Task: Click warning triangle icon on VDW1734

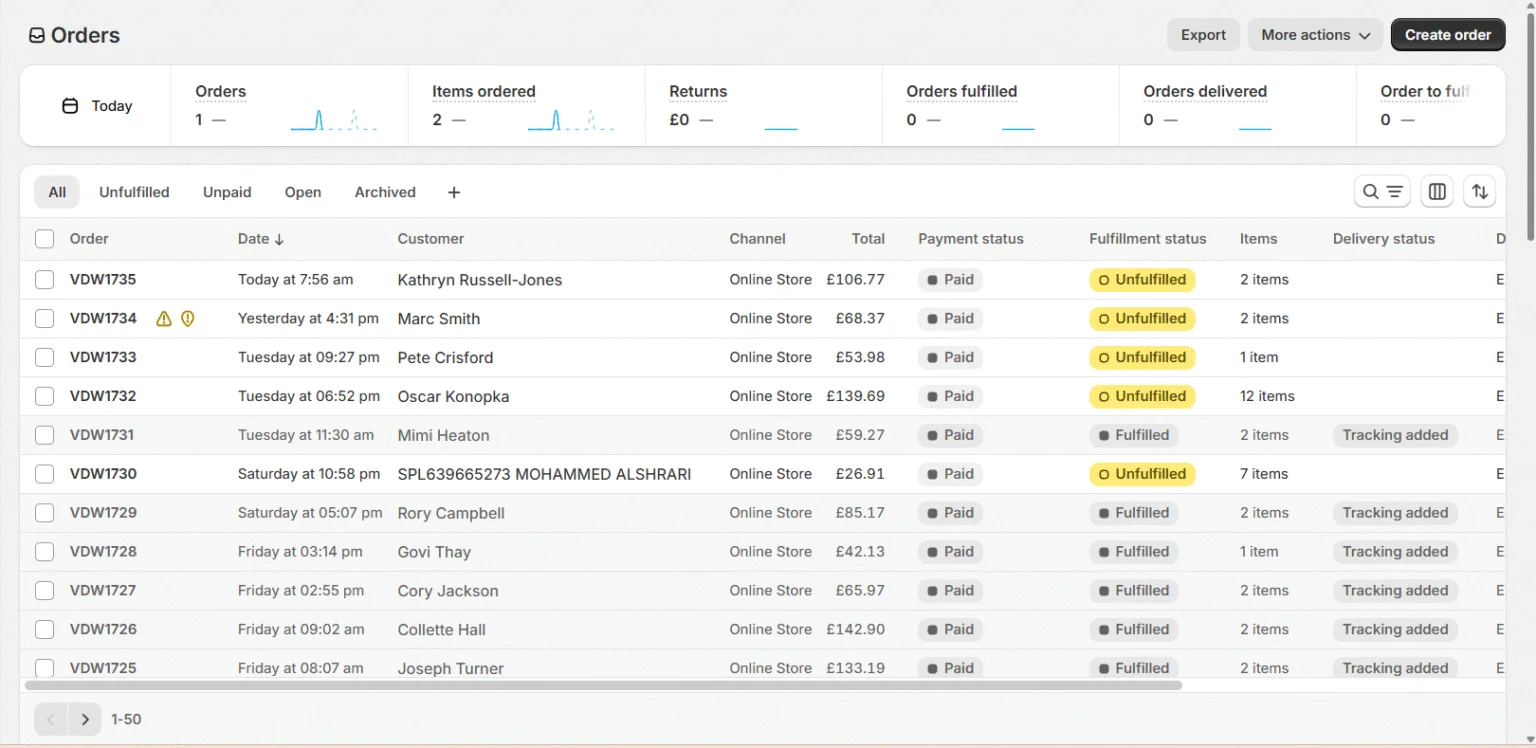Action: [x=164, y=319]
